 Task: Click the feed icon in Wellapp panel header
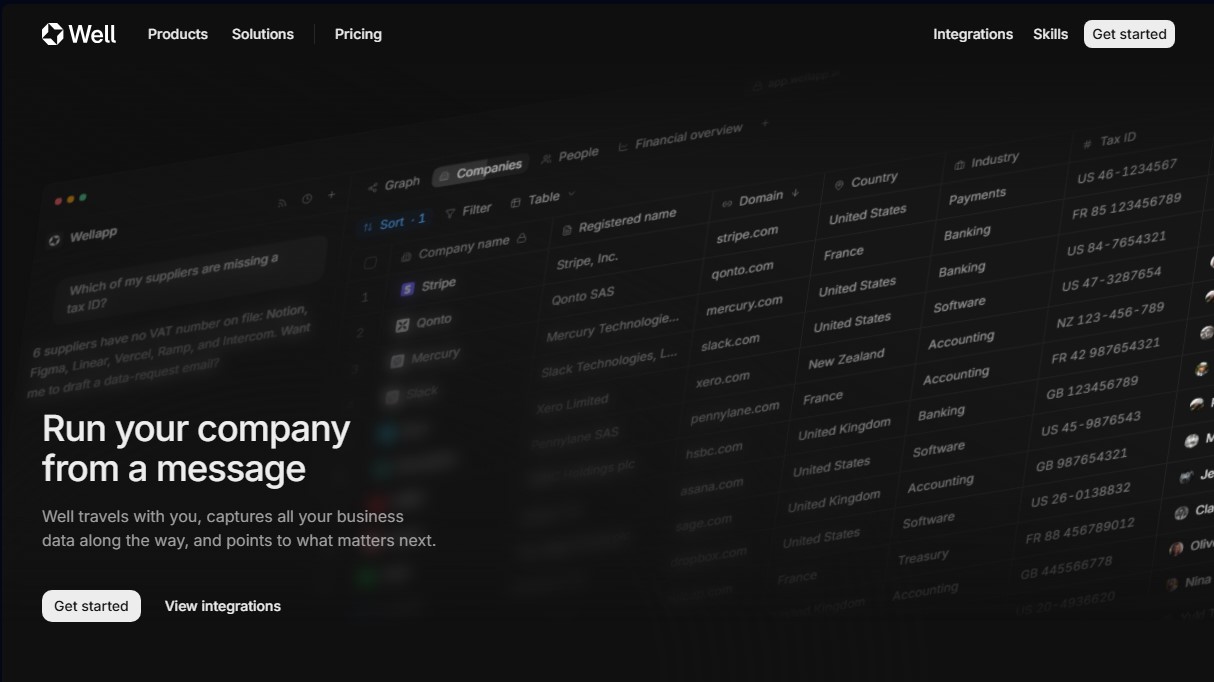283,203
